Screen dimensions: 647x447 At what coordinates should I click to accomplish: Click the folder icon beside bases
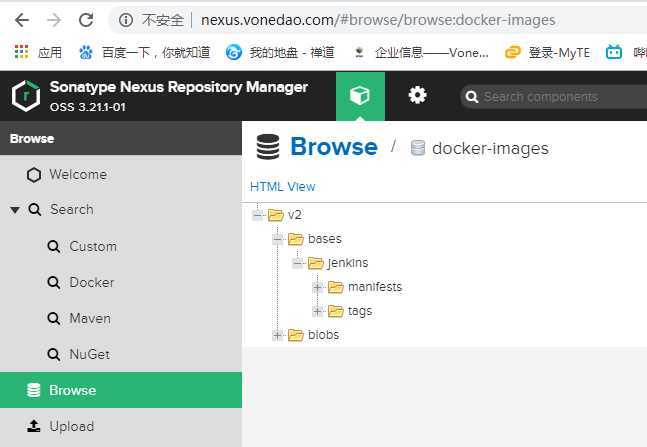coord(295,239)
